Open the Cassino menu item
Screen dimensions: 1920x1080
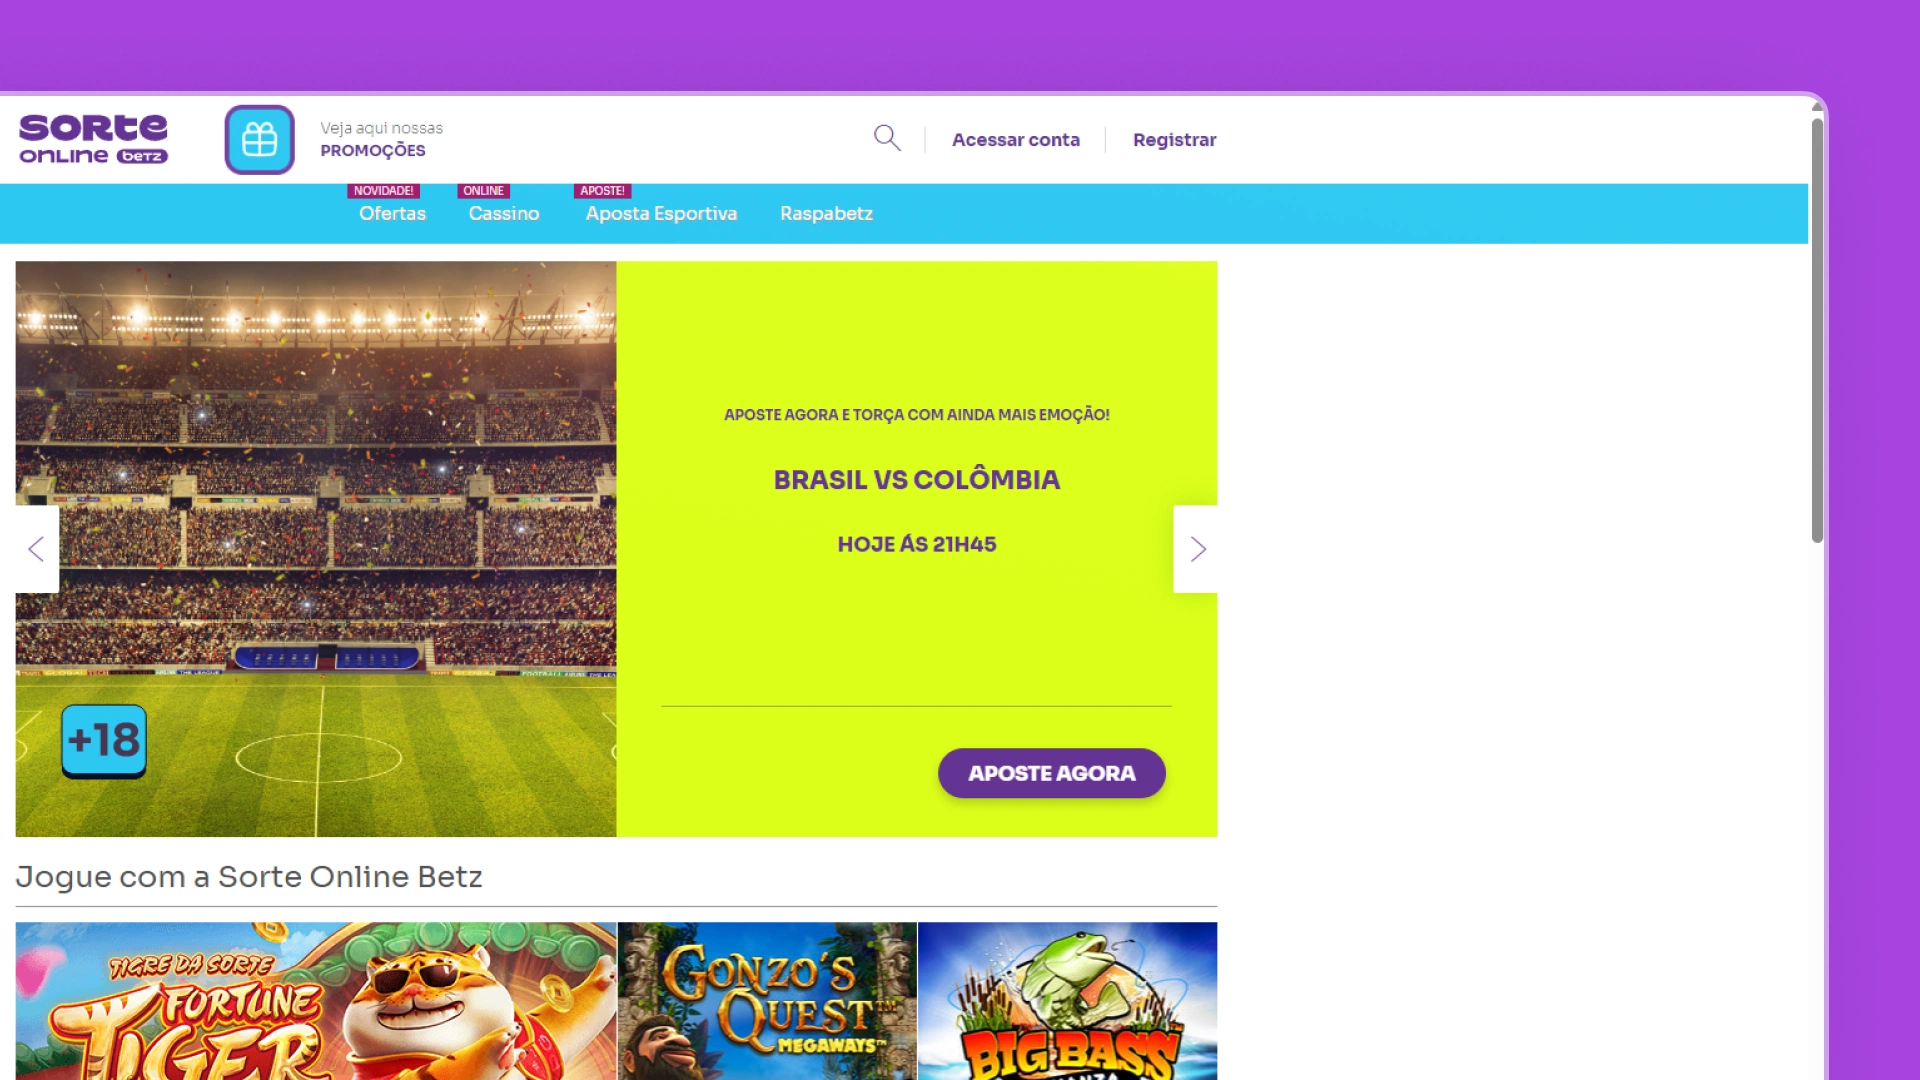504,213
